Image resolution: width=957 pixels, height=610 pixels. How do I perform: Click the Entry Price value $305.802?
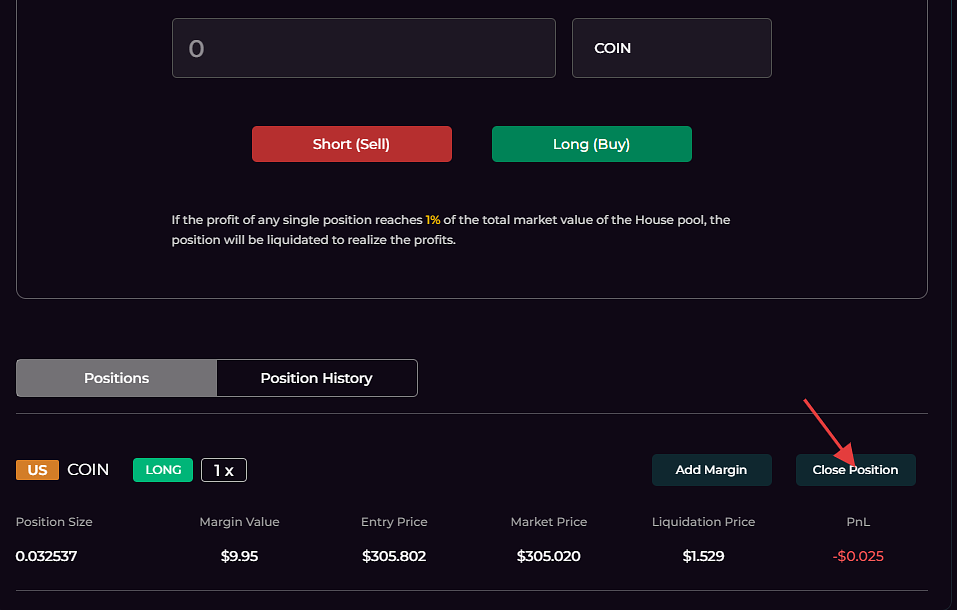pos(394,556)
